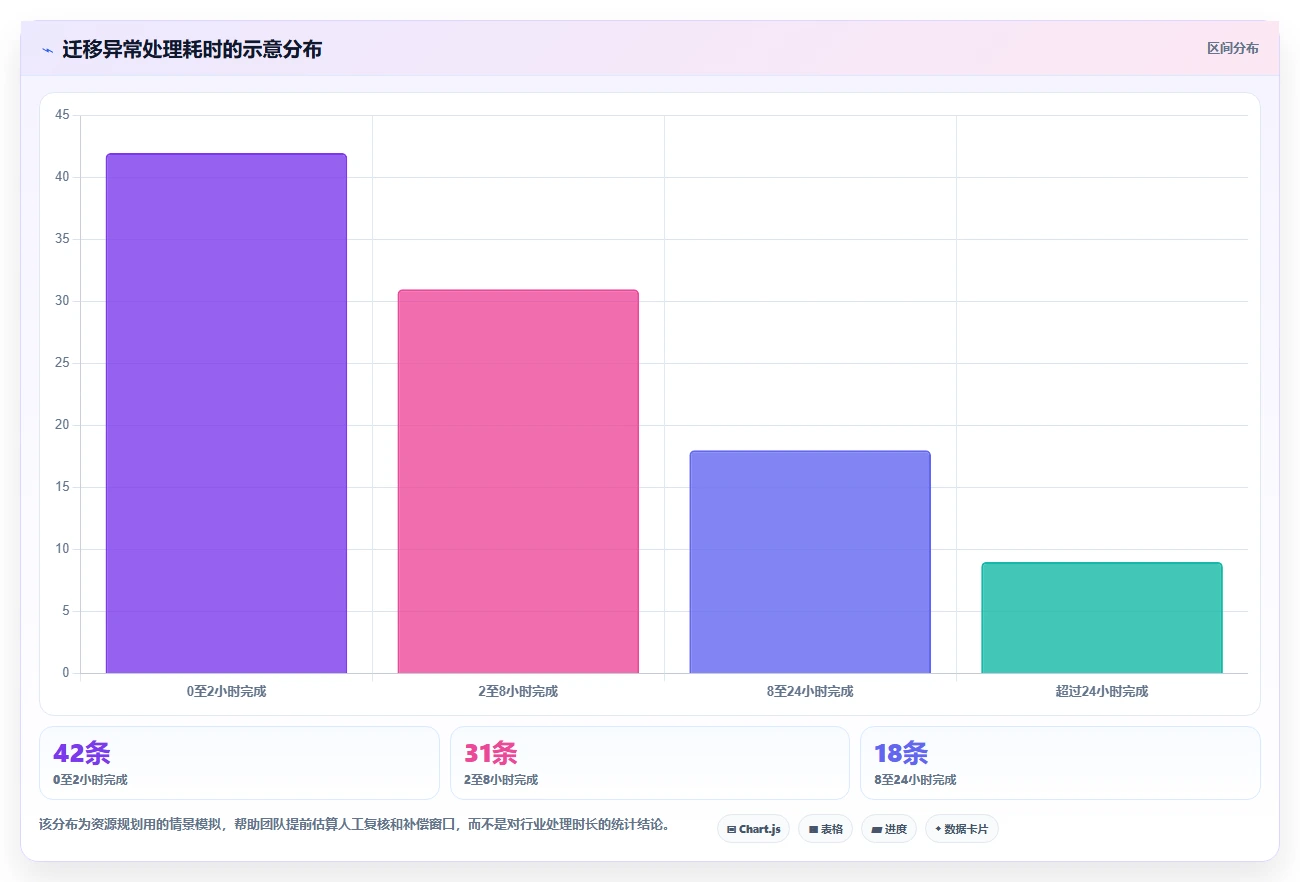
Task: Click the pink 2至8小时完成 bar
Action: (x=518, y=481)
